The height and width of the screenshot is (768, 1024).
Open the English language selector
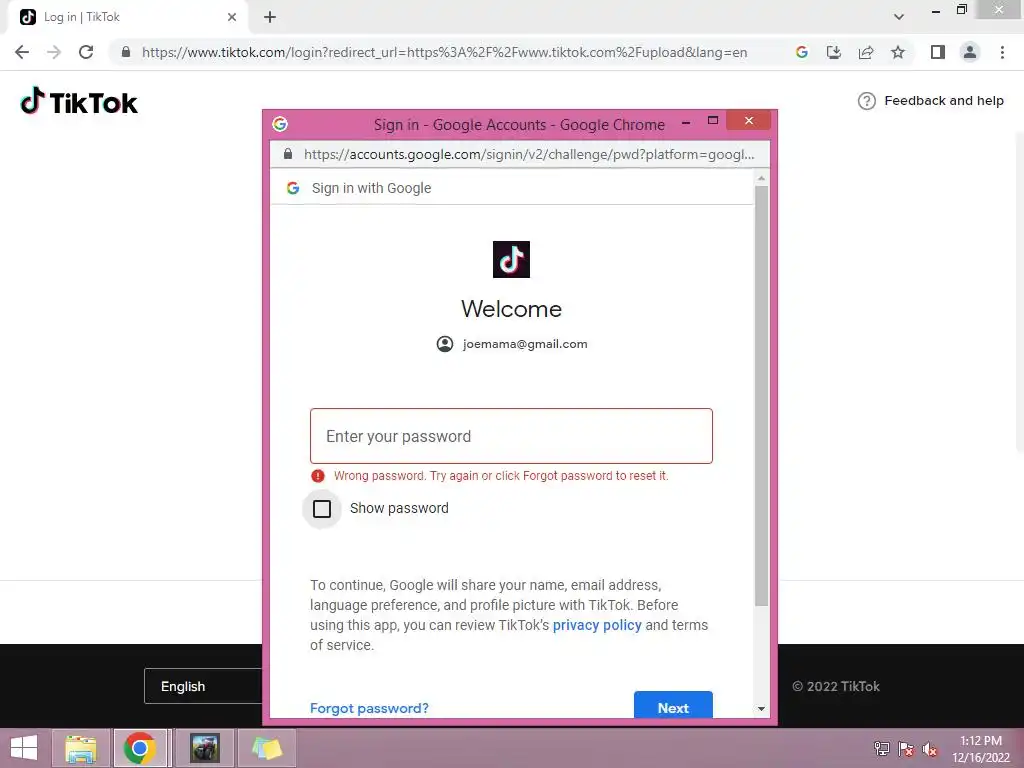(203, 686)
